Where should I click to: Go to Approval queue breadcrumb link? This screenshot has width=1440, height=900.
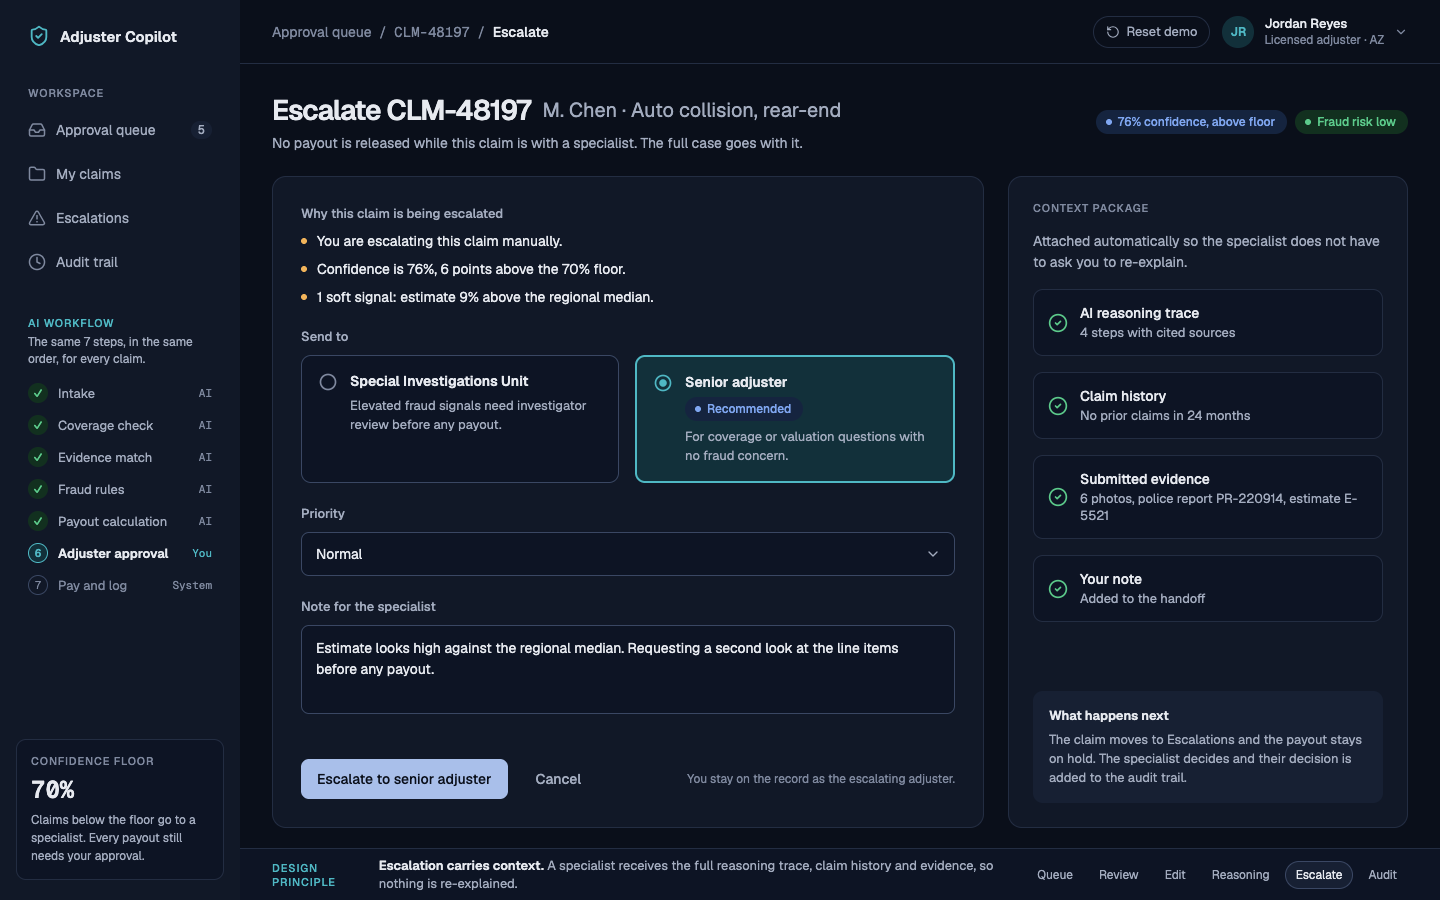[x=322, y=32]
